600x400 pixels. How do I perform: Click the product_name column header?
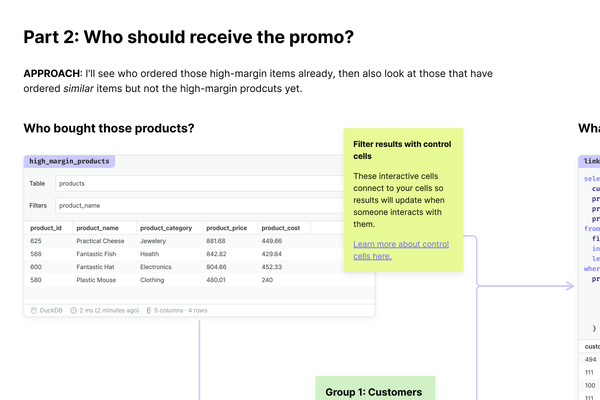[x=97, y=228]
